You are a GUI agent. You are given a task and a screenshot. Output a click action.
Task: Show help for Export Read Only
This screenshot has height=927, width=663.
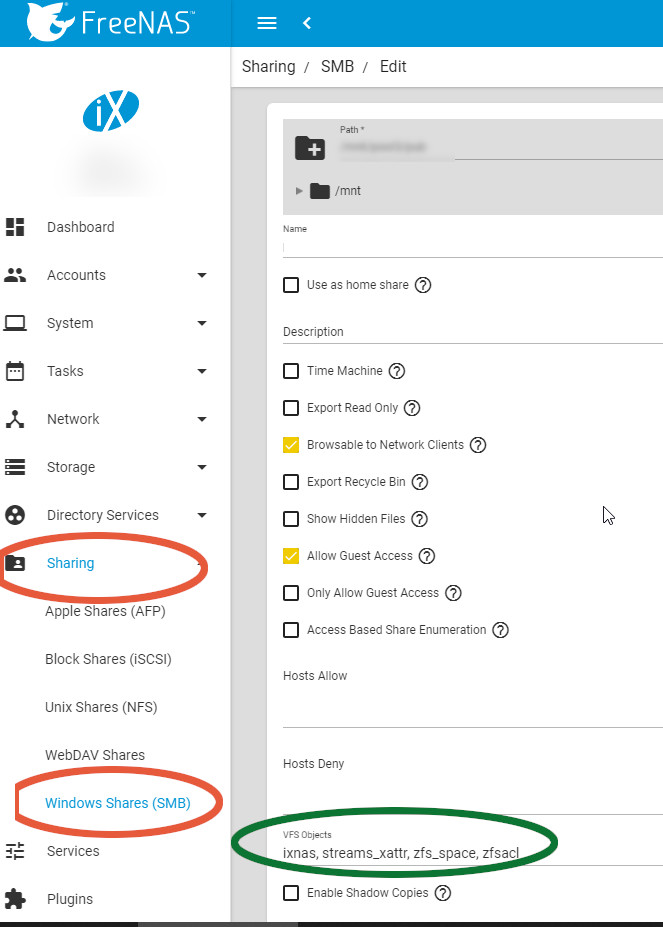412,408
